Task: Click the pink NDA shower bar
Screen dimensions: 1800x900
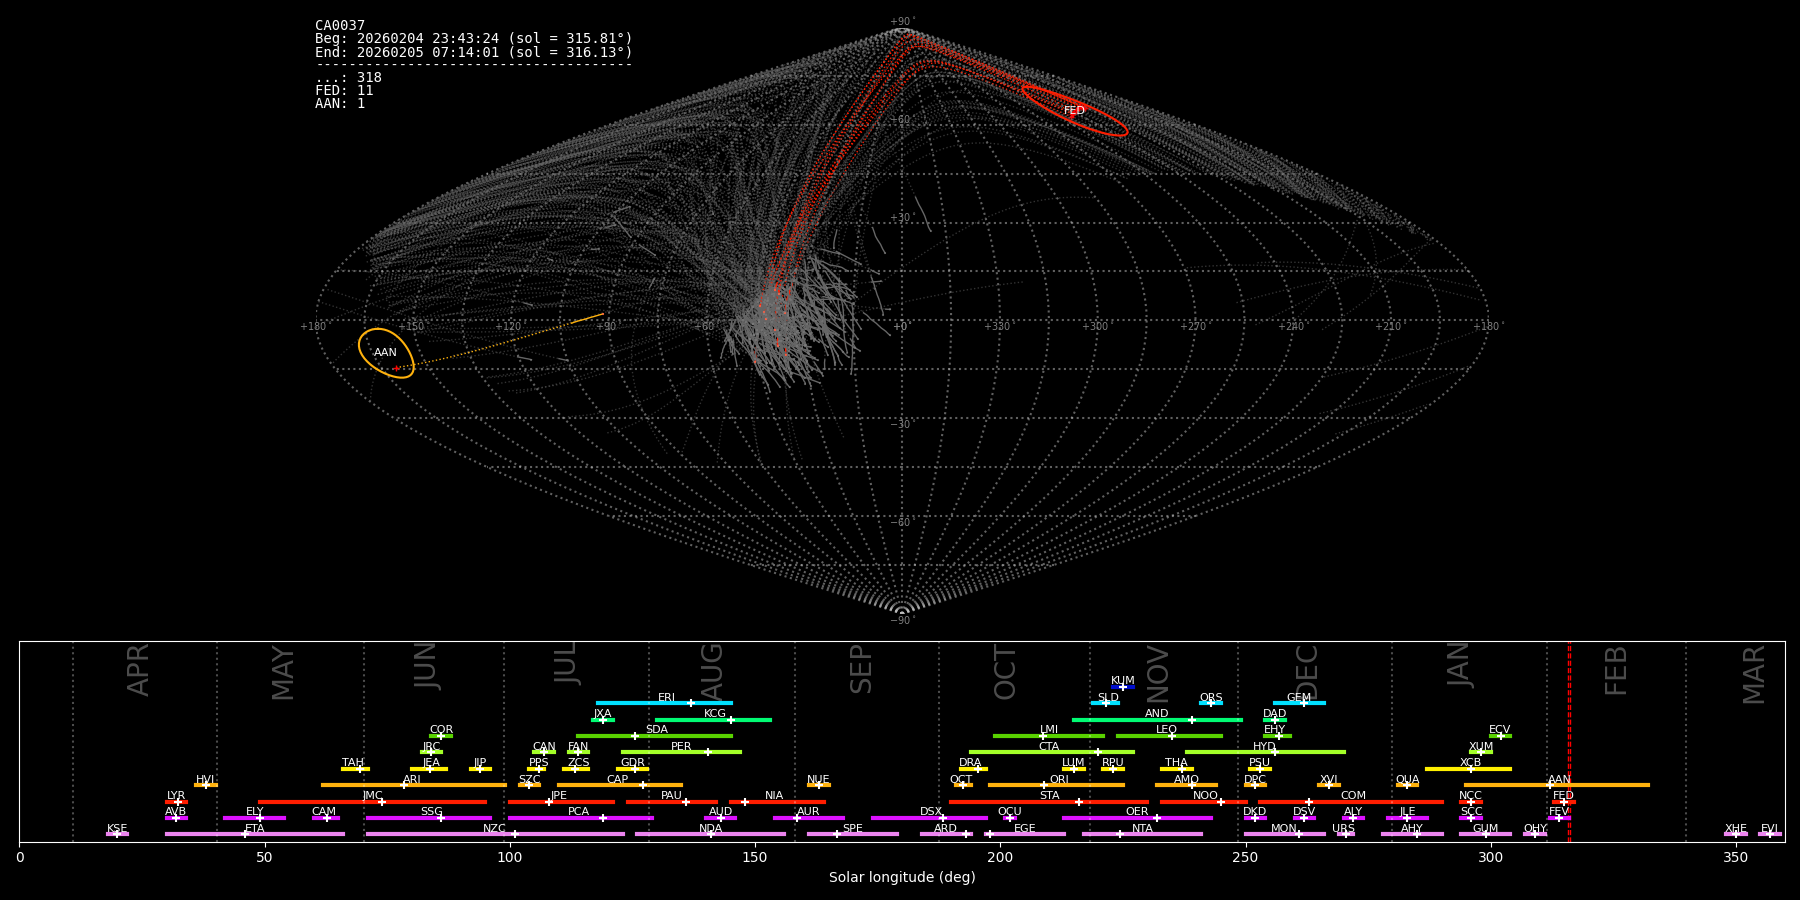Action: tap(710, 834)
